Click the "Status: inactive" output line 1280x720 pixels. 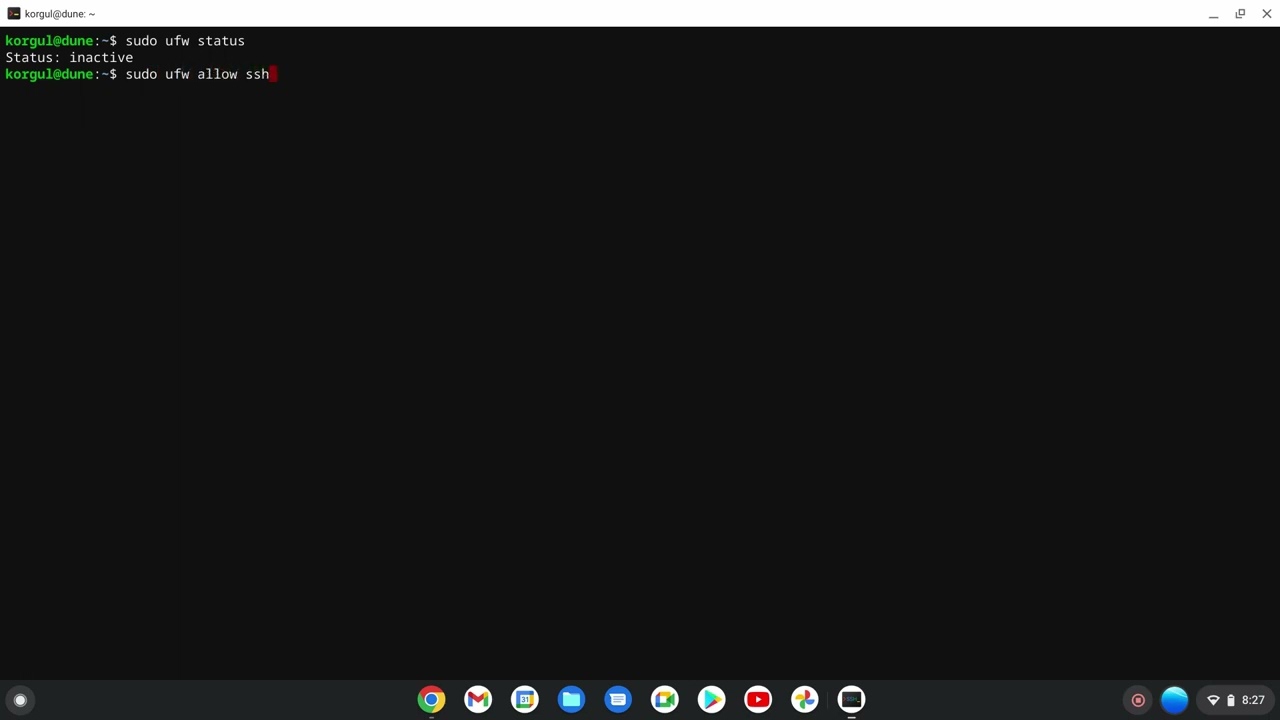69,58
